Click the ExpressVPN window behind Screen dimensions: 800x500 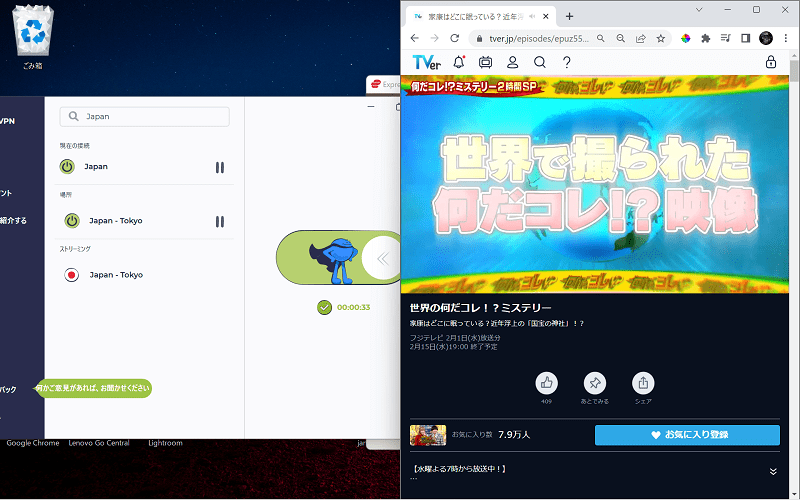point(383,85)
